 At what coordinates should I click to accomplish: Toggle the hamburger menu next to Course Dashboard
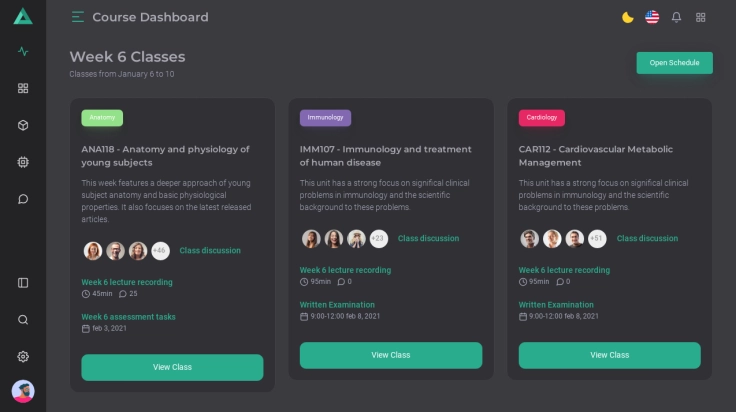pos(78,17)
